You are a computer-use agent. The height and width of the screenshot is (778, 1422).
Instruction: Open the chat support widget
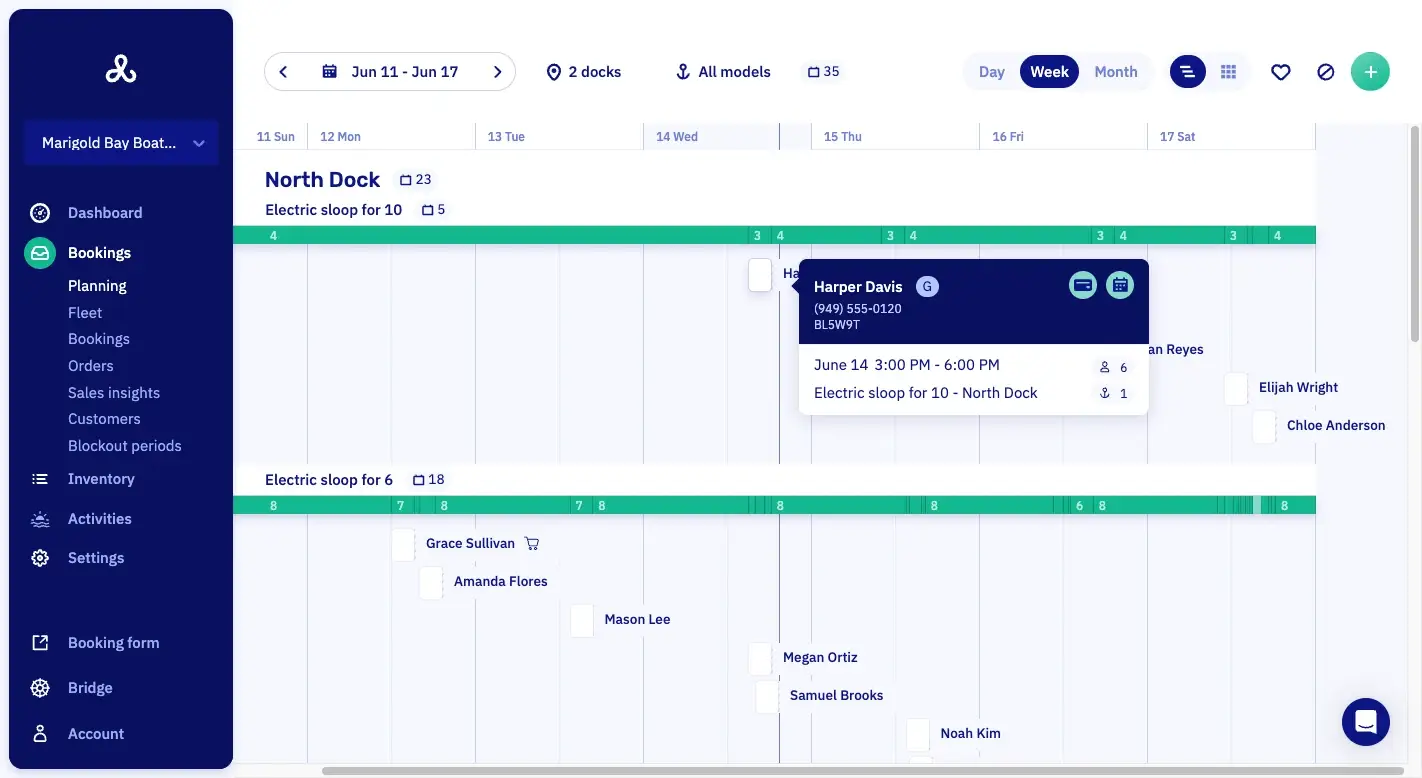pyautogui.click(x=1366, y=722)
